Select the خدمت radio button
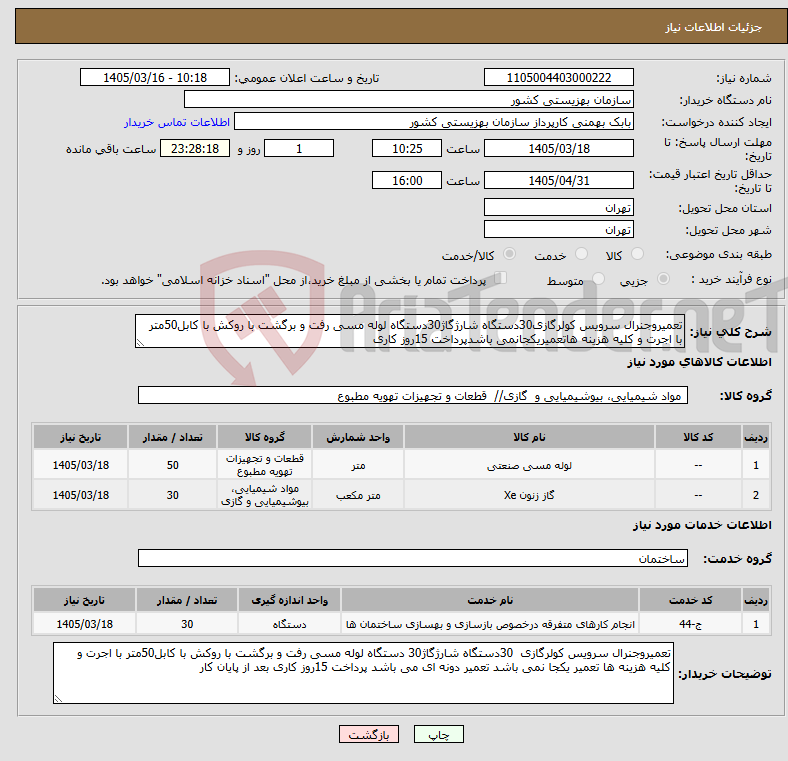788x761 pixels. (x=581, y=254)
